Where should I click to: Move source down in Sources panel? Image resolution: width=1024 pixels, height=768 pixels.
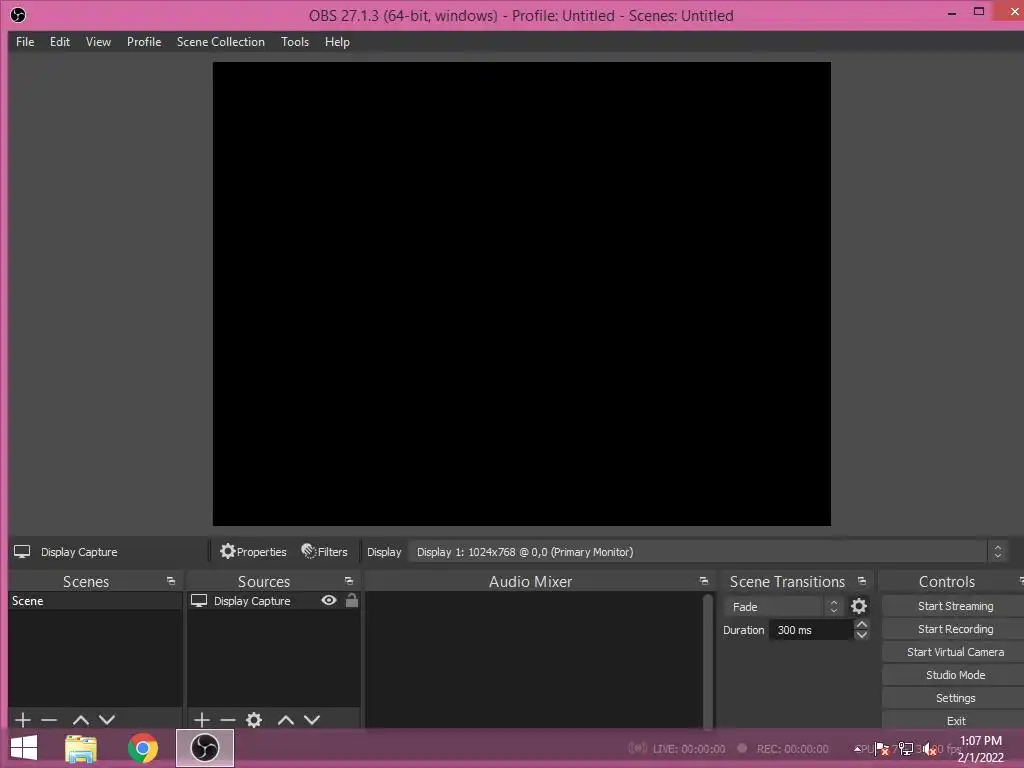tap(312, 720)
